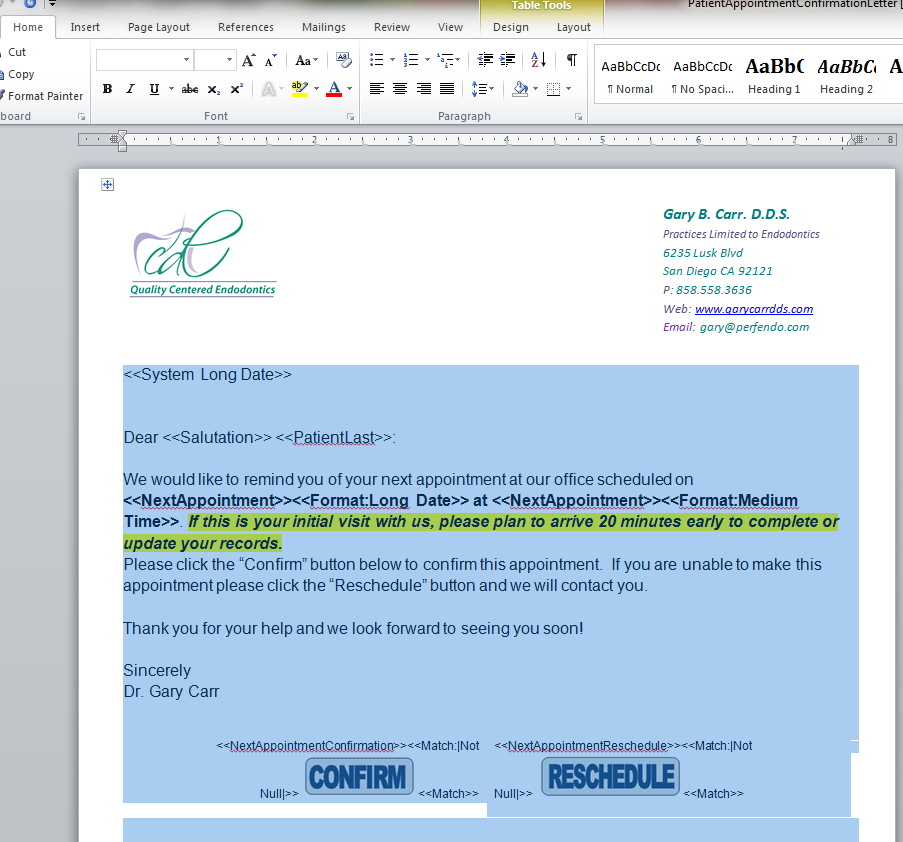Image resolution: width=903 pixels, height=842 pixels.
Task: Show paragraph marks with the pilcrow icon
Action: [x=571, y=60]
